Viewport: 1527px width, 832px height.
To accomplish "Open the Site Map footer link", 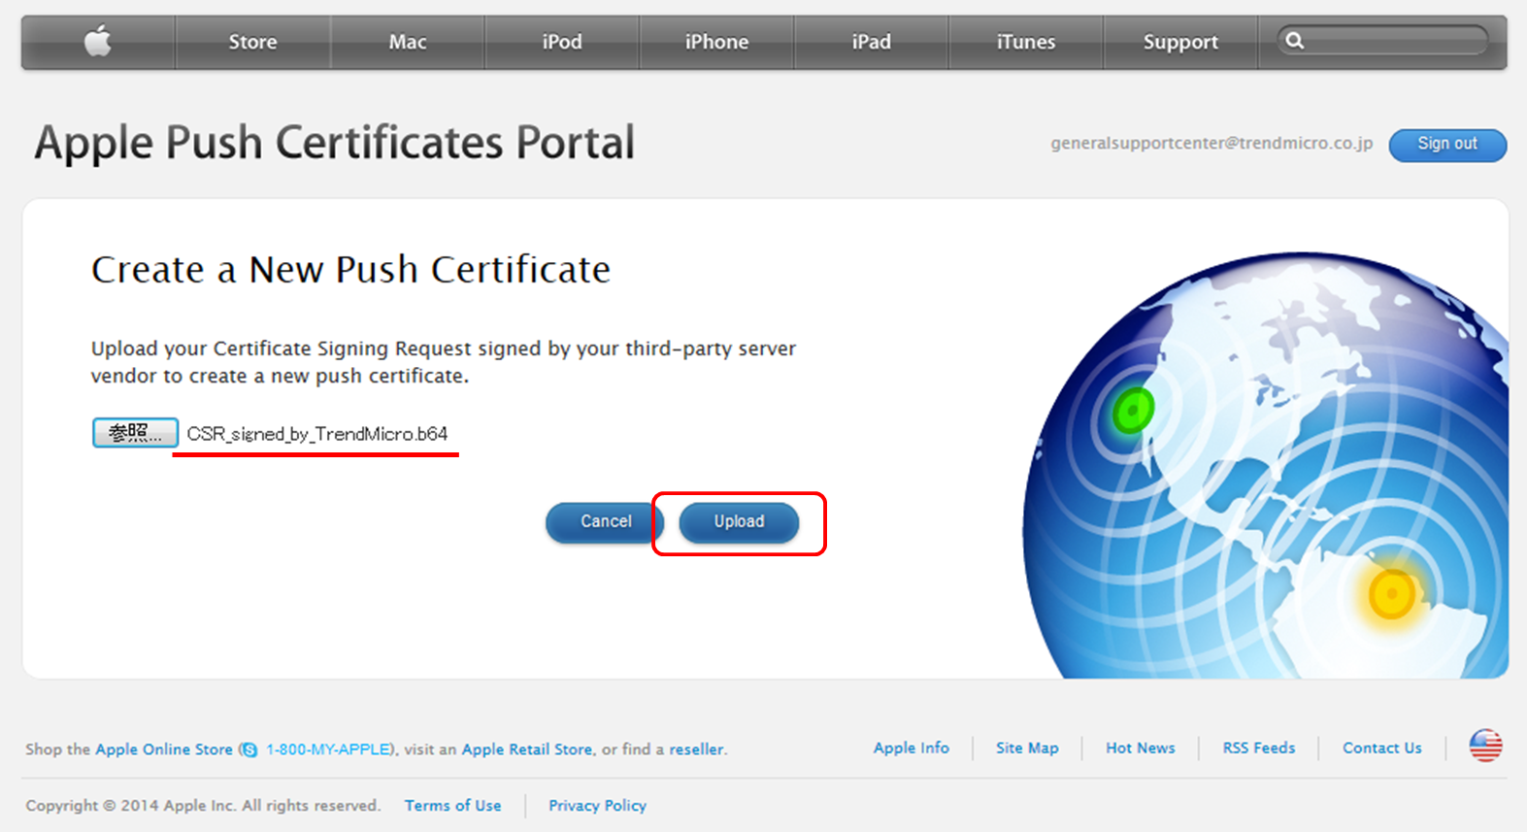I will click(1027, 748).
